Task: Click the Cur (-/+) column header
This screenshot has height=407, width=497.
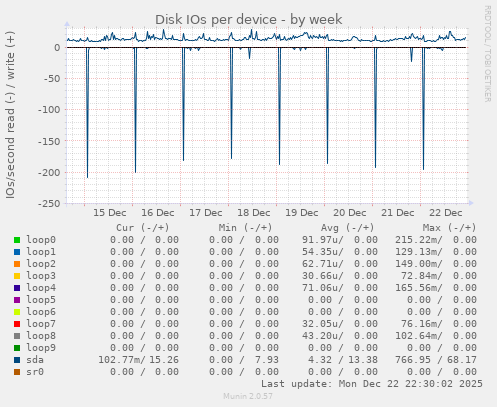Action: [x=143, y=228]
